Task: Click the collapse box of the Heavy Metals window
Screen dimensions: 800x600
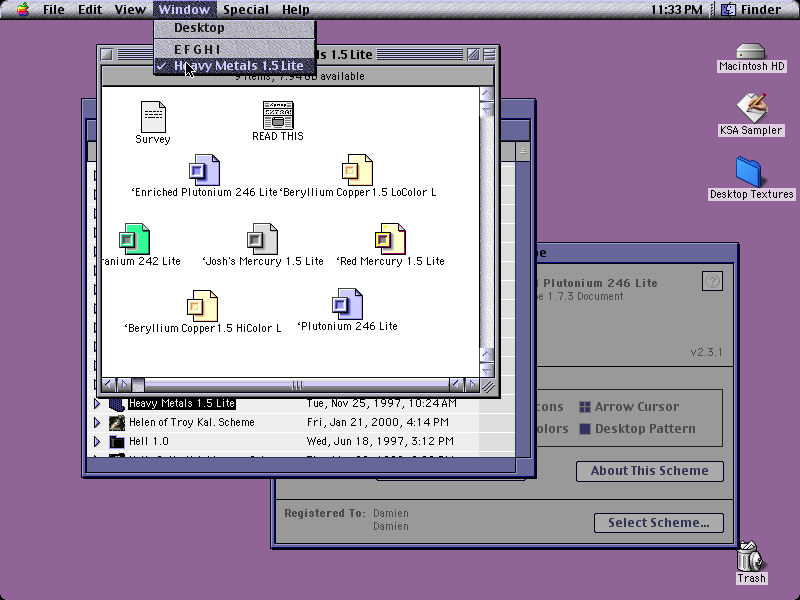Action: tap(489, 54)
